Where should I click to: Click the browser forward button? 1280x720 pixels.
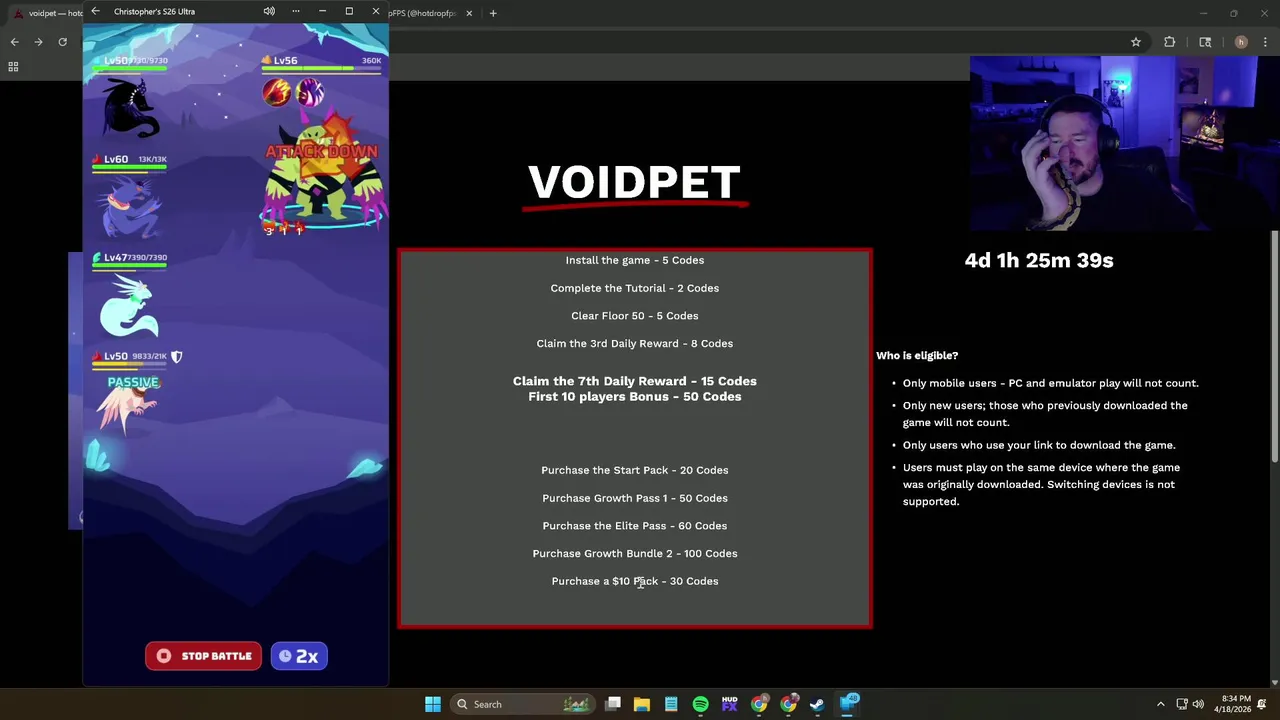click(x=38, y=42)
